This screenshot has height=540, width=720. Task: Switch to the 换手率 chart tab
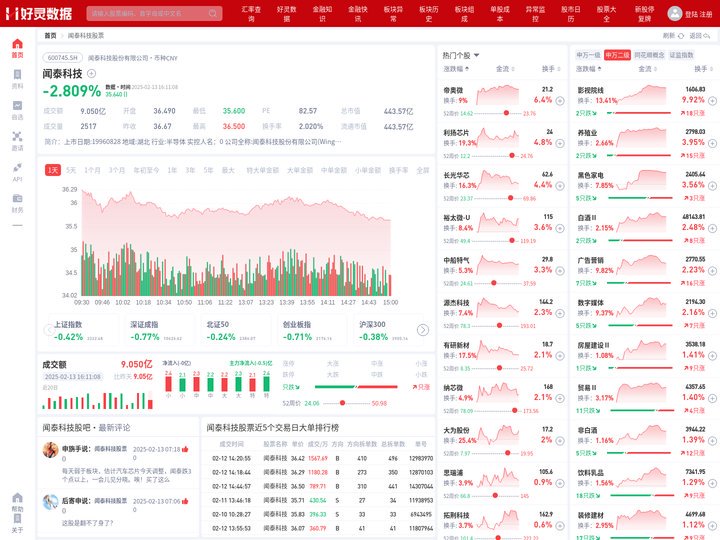[398, 170]
